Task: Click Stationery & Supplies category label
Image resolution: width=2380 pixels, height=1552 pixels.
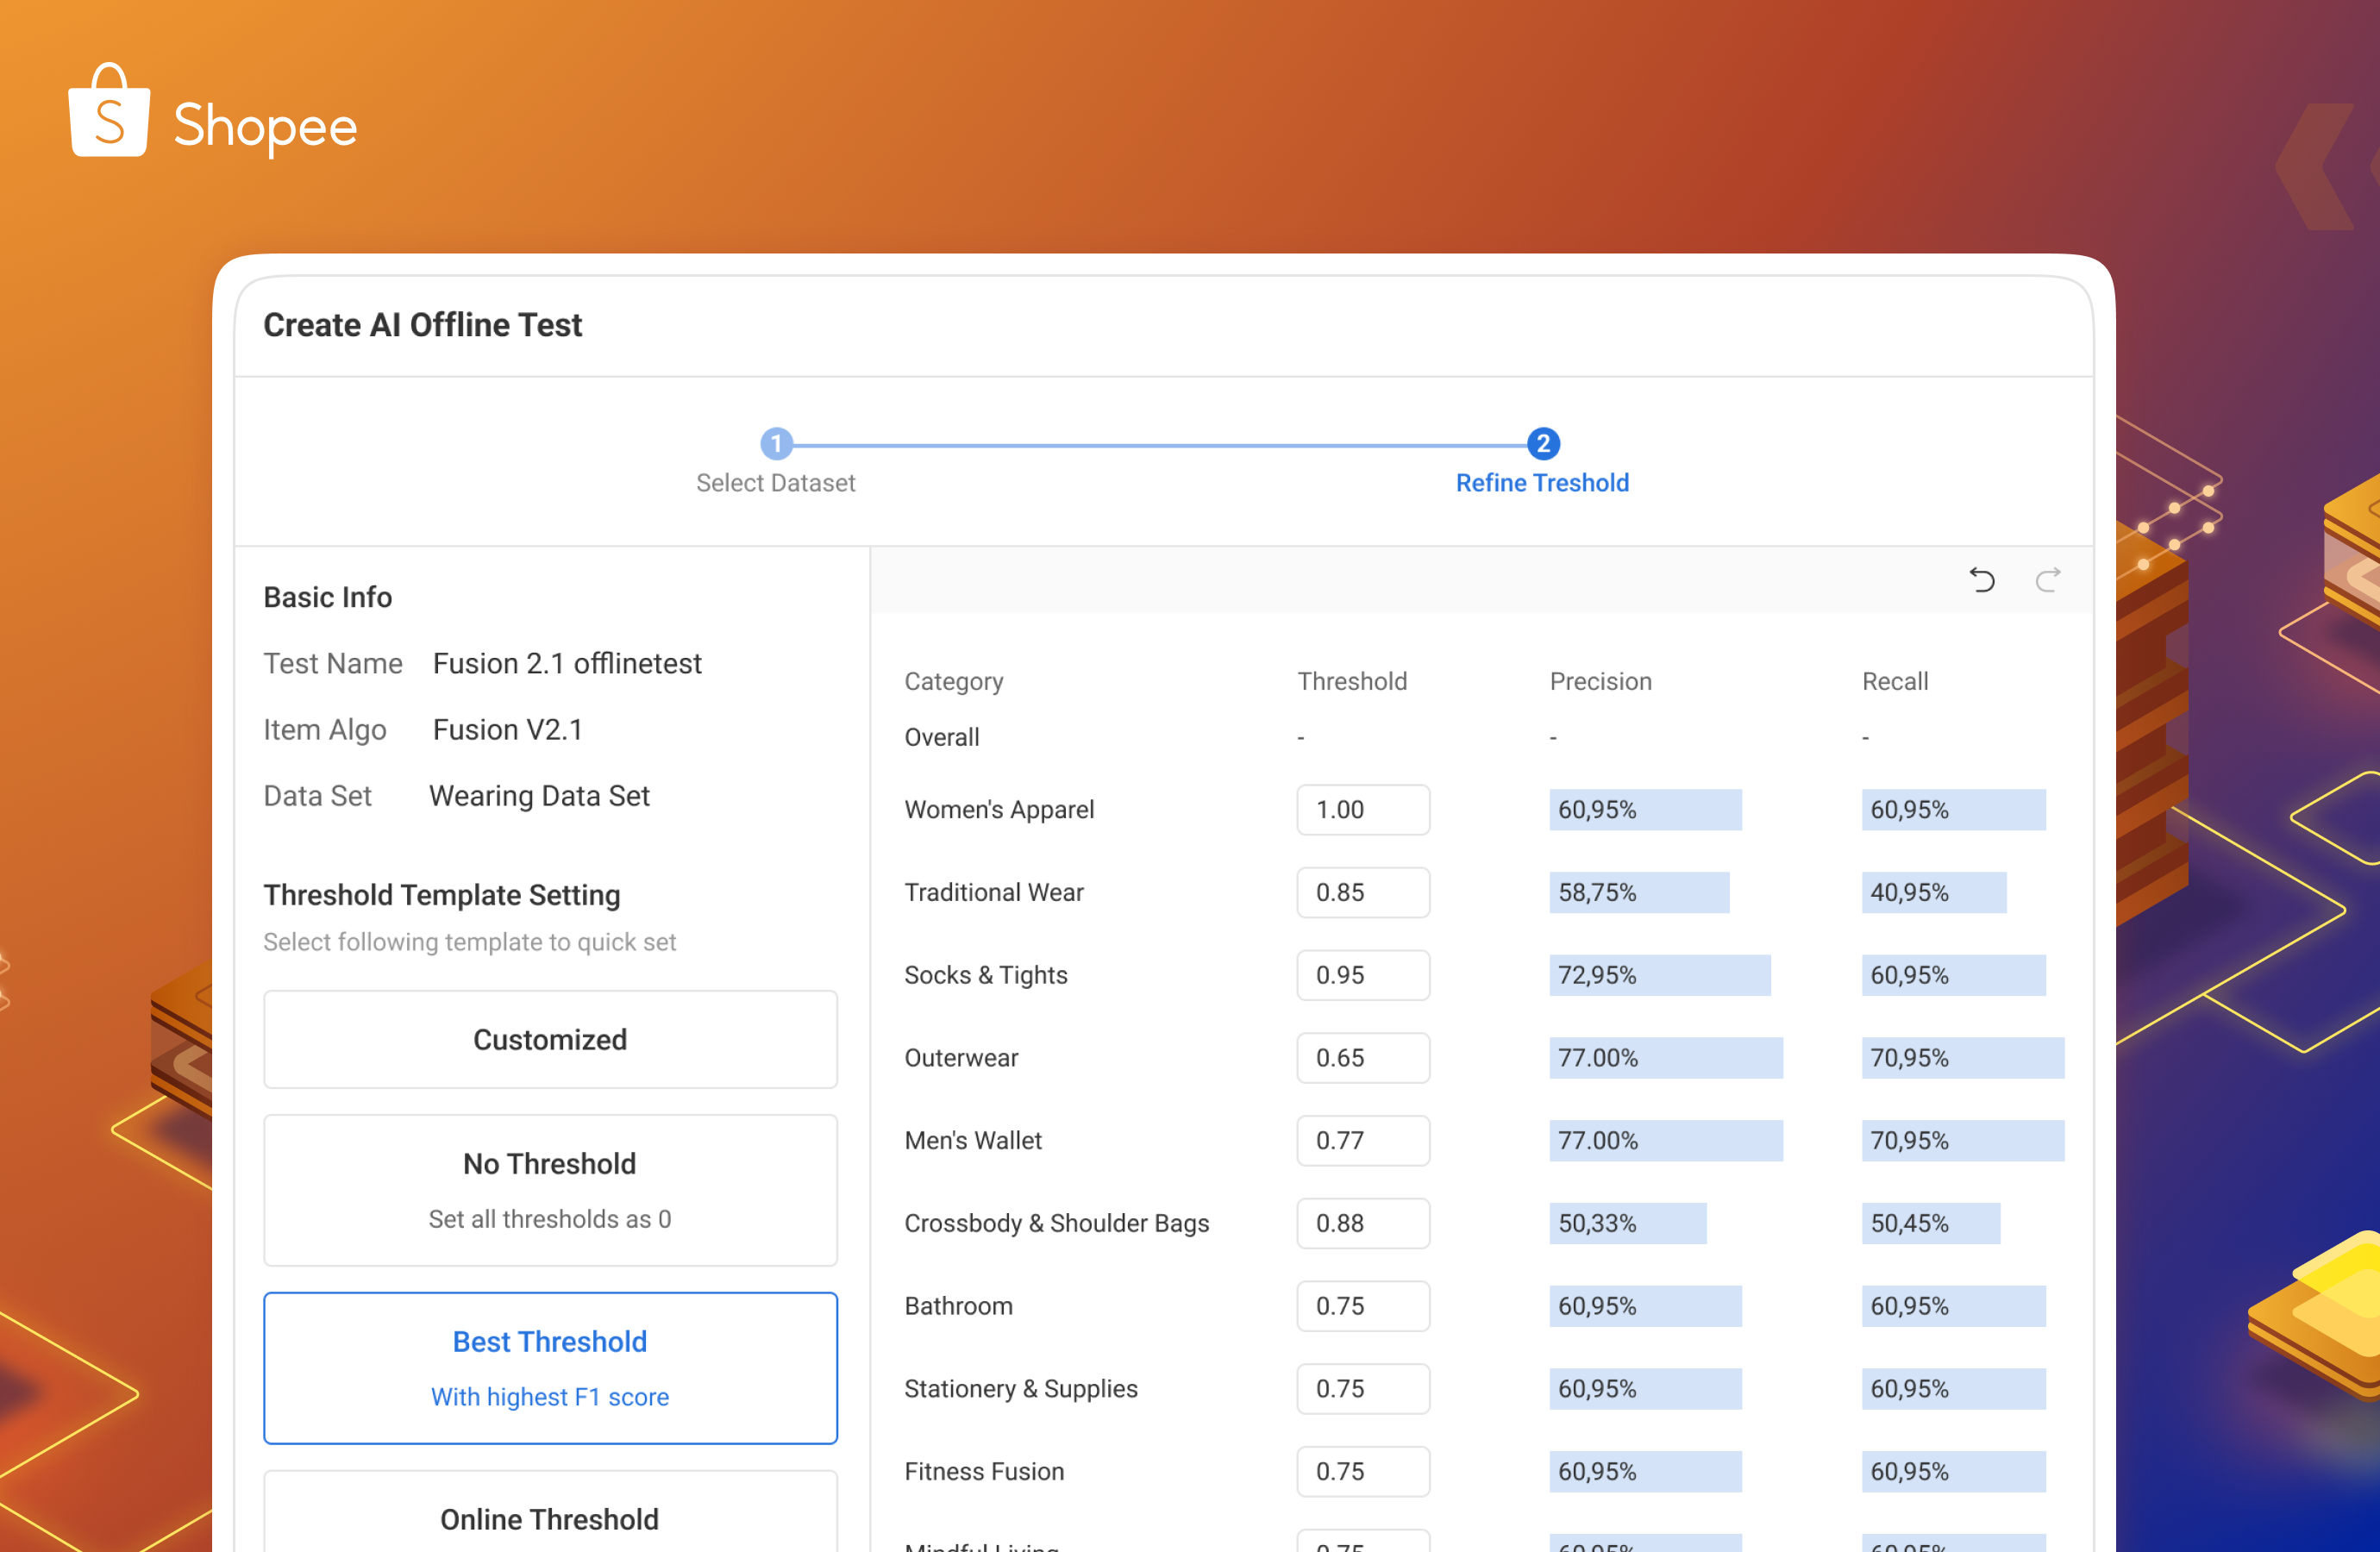Action: click(1021, 1389)
